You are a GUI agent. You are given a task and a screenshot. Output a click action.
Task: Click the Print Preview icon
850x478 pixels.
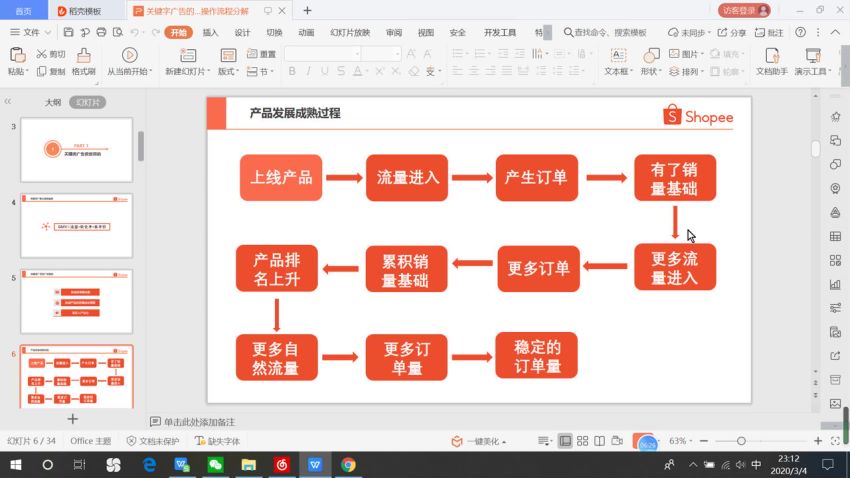coord(118,33)
